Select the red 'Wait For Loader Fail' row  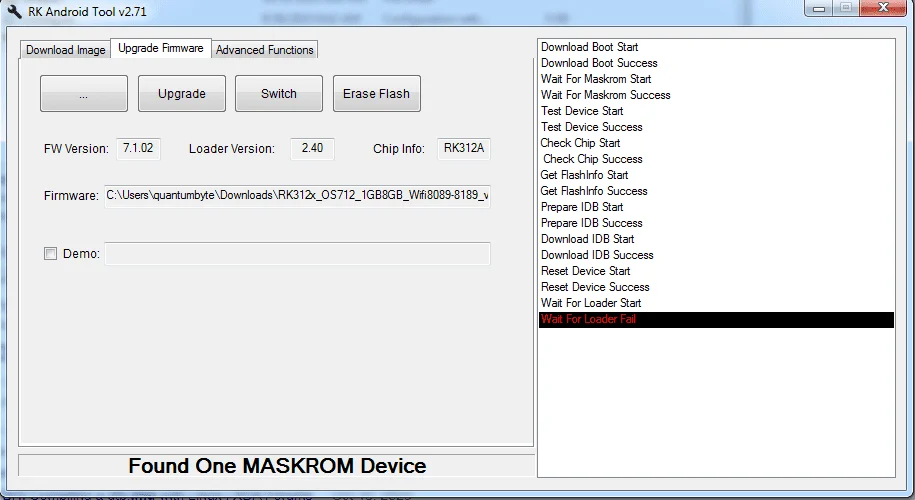[717, 320]
